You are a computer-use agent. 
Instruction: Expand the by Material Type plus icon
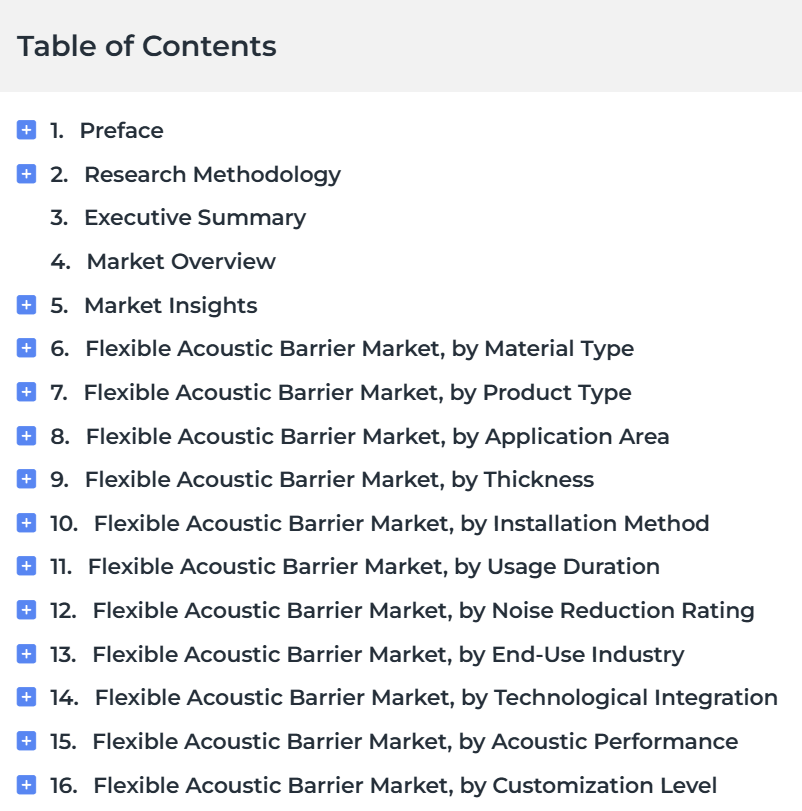click(x=26, y=348)
